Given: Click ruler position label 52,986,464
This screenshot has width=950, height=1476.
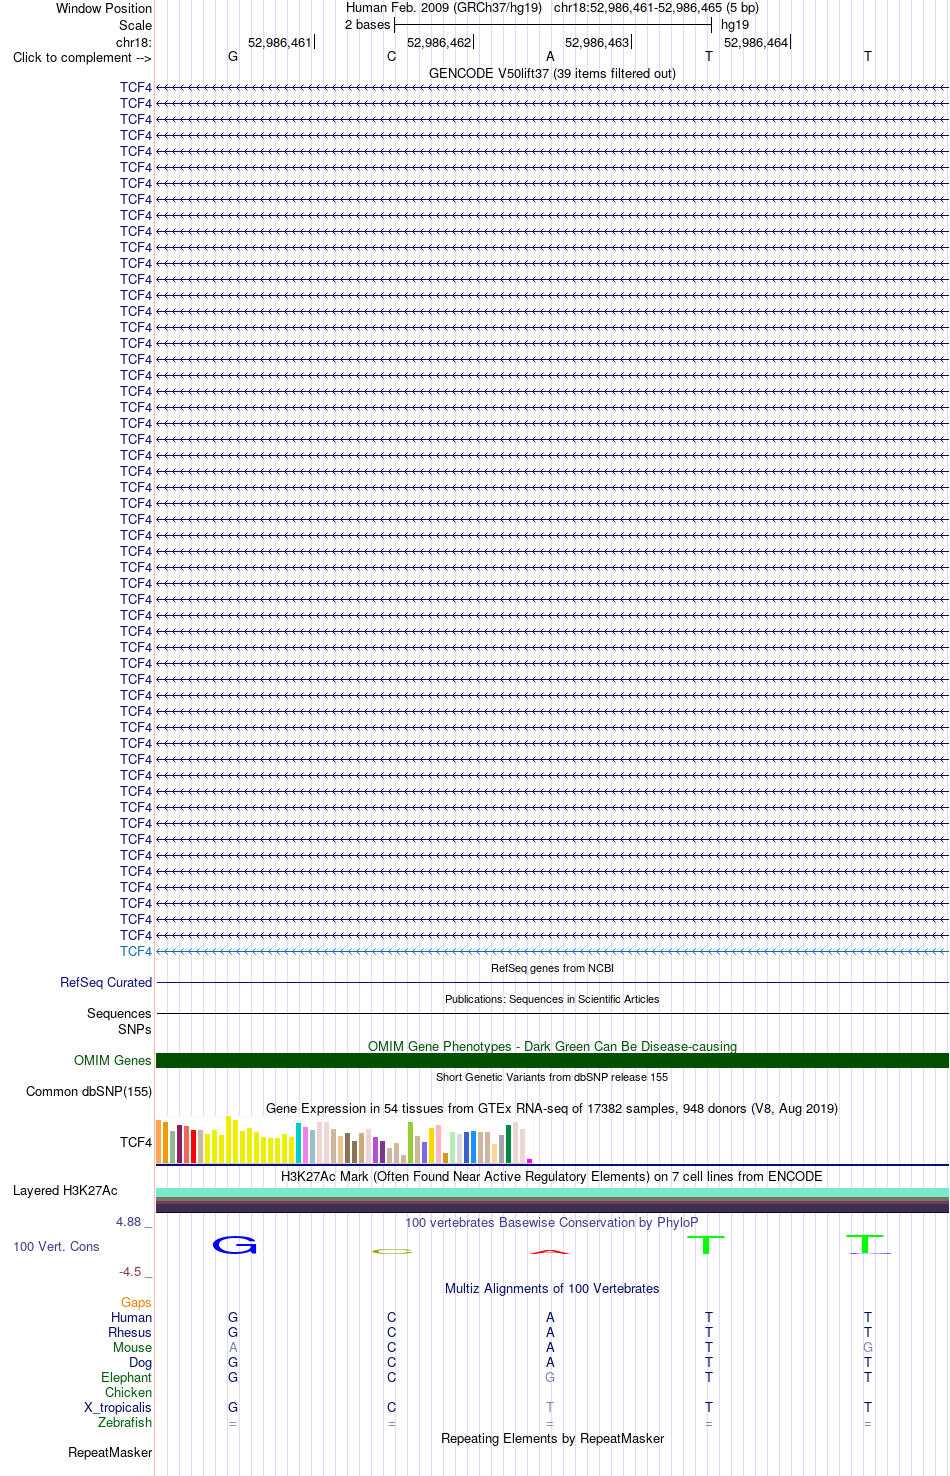Looking at the screenshot, I should [x=756, y=42].
